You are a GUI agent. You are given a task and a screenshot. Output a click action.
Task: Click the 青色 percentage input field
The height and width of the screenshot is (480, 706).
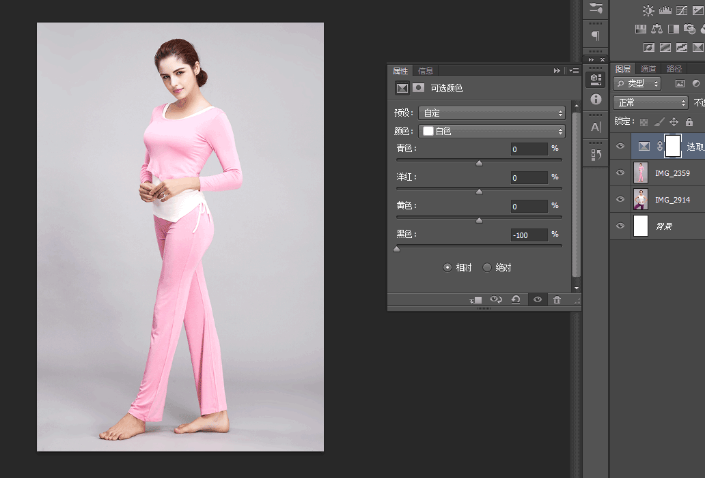(x=527, y=149)
